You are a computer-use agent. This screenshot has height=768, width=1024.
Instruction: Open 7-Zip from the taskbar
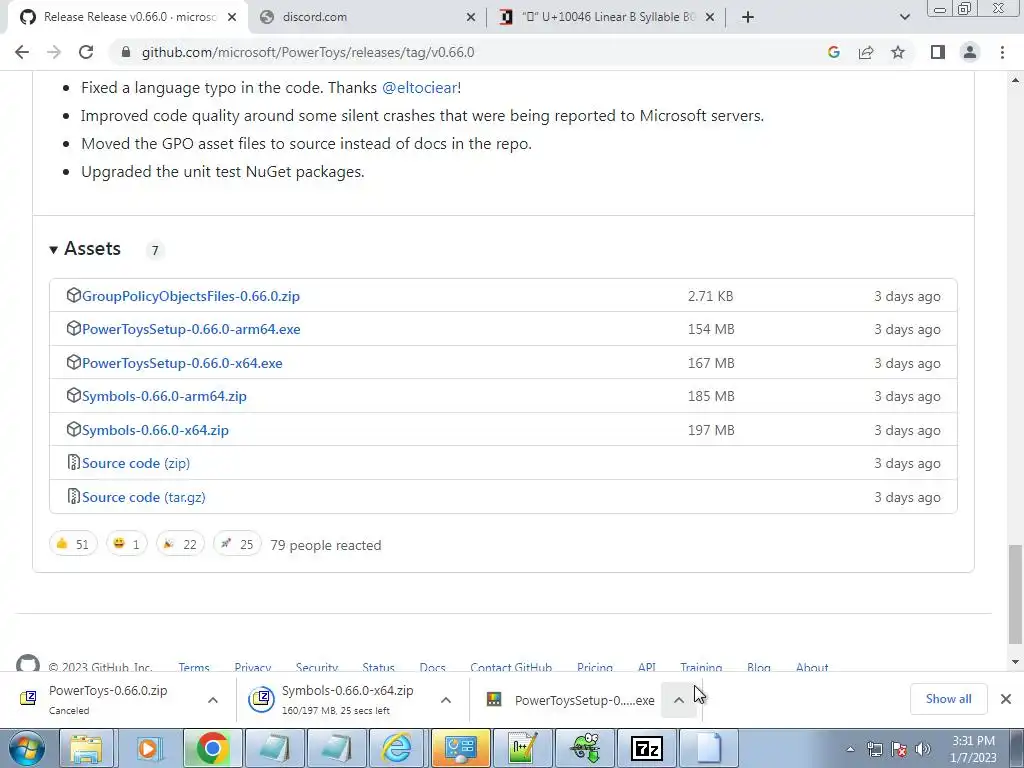(646, 748)
